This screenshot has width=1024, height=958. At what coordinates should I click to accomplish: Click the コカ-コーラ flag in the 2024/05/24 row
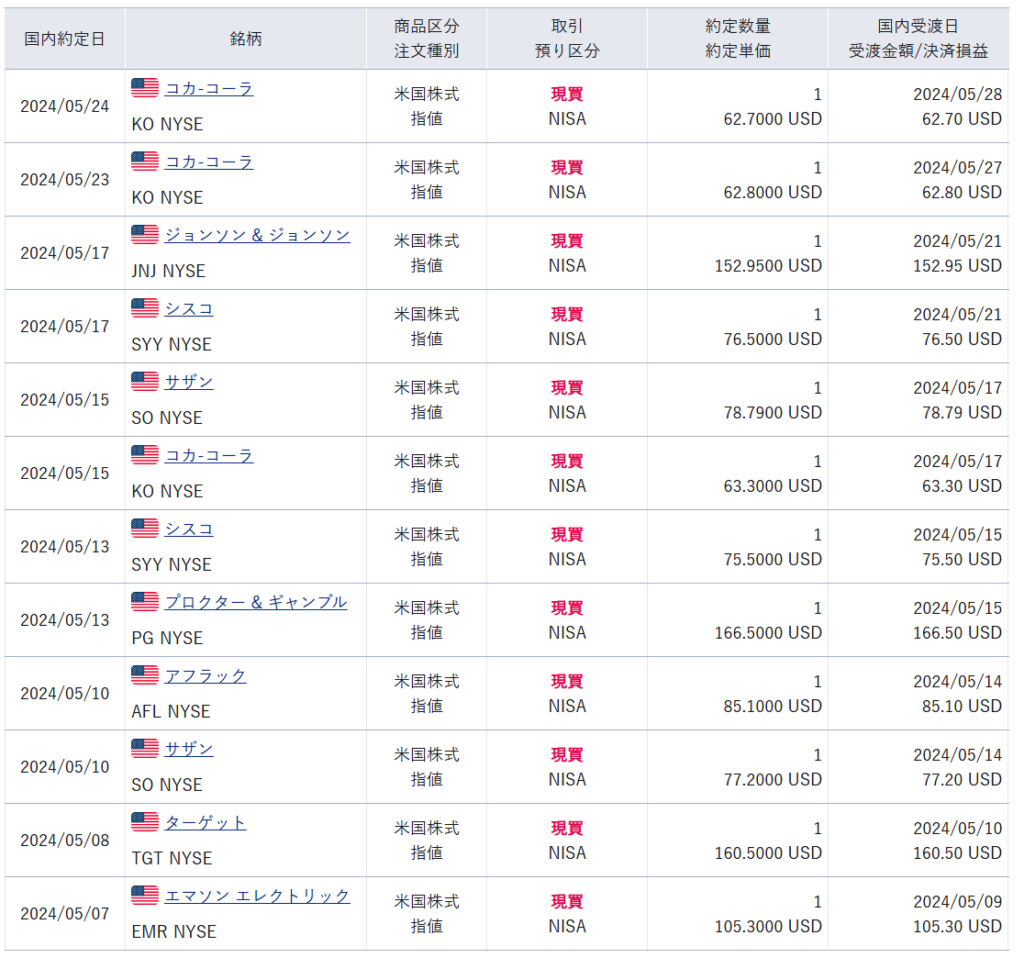(x=145, y=88)
